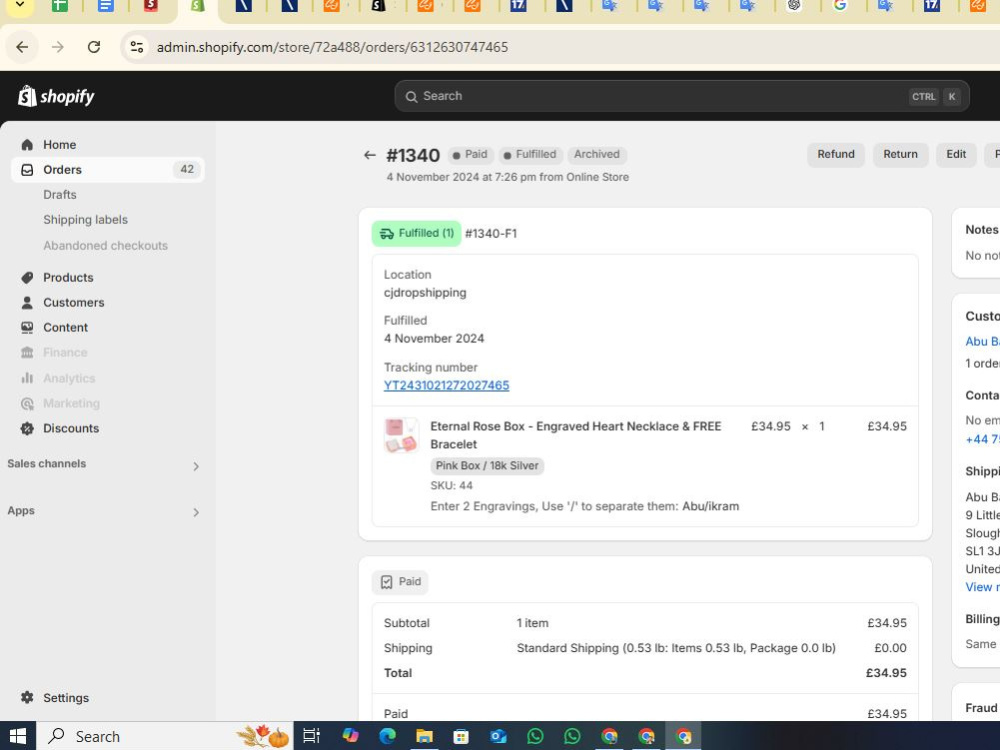
Task: Open the Eternal Rose Box product thumbnail
Action: pyautogui.click(x=401, y=436)
